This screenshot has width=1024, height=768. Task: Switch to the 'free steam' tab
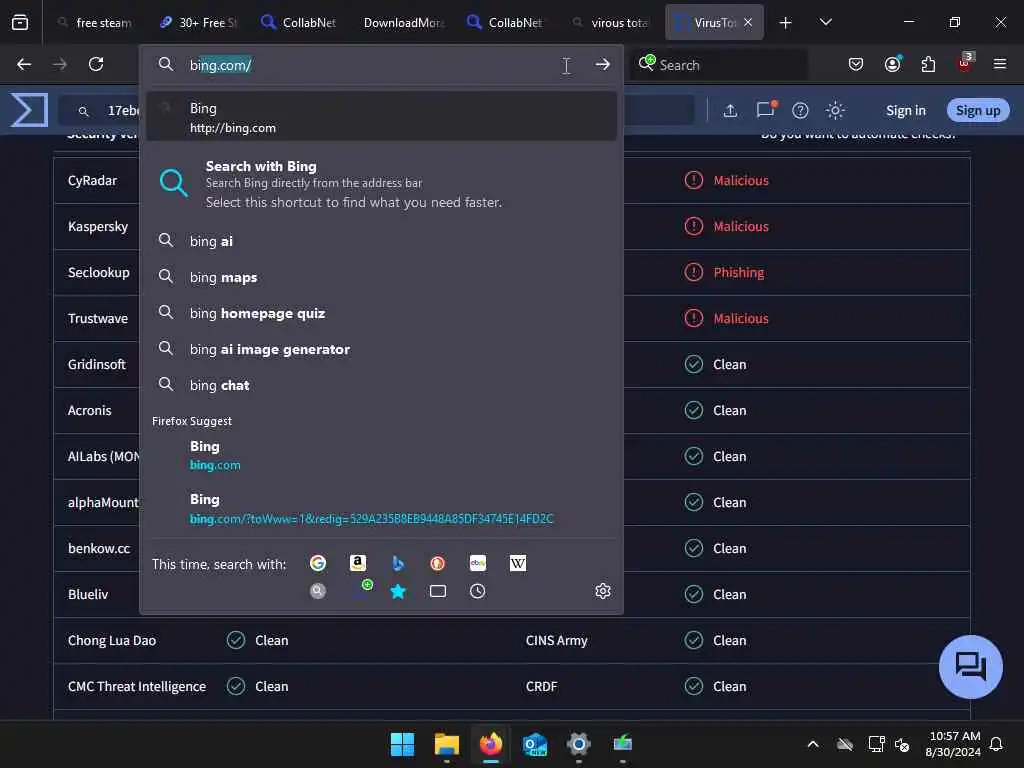(x=95, y=22)
